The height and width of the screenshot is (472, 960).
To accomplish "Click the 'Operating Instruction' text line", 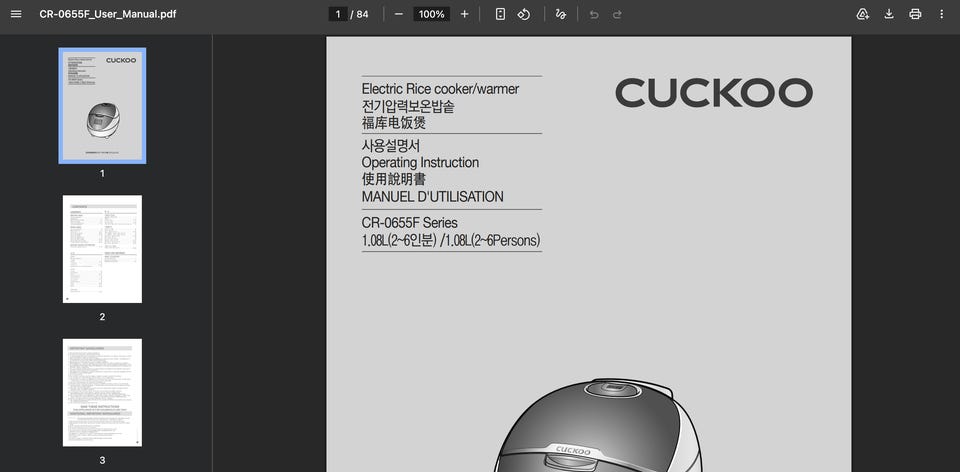I will pyautogui.click(x=420, y=163).
